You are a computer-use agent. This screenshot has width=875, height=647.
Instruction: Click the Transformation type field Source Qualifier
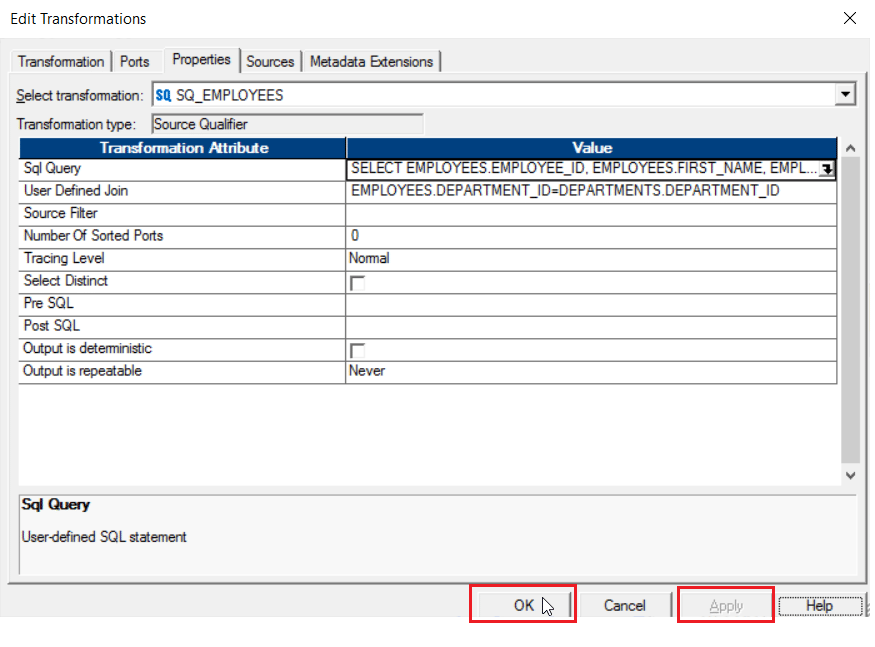287,124
